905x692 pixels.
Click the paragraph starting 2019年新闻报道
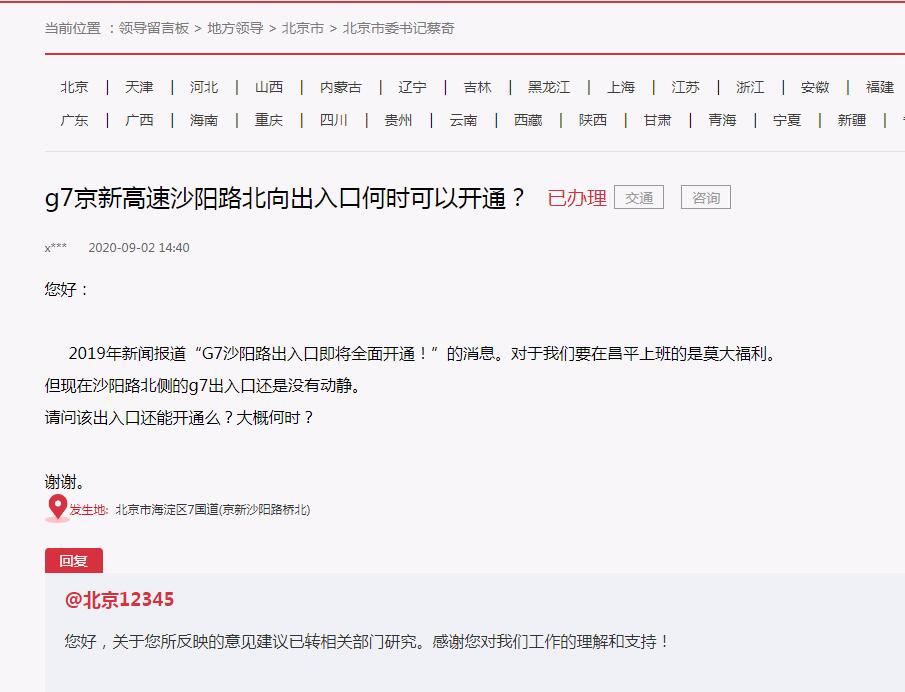(422, 353)
